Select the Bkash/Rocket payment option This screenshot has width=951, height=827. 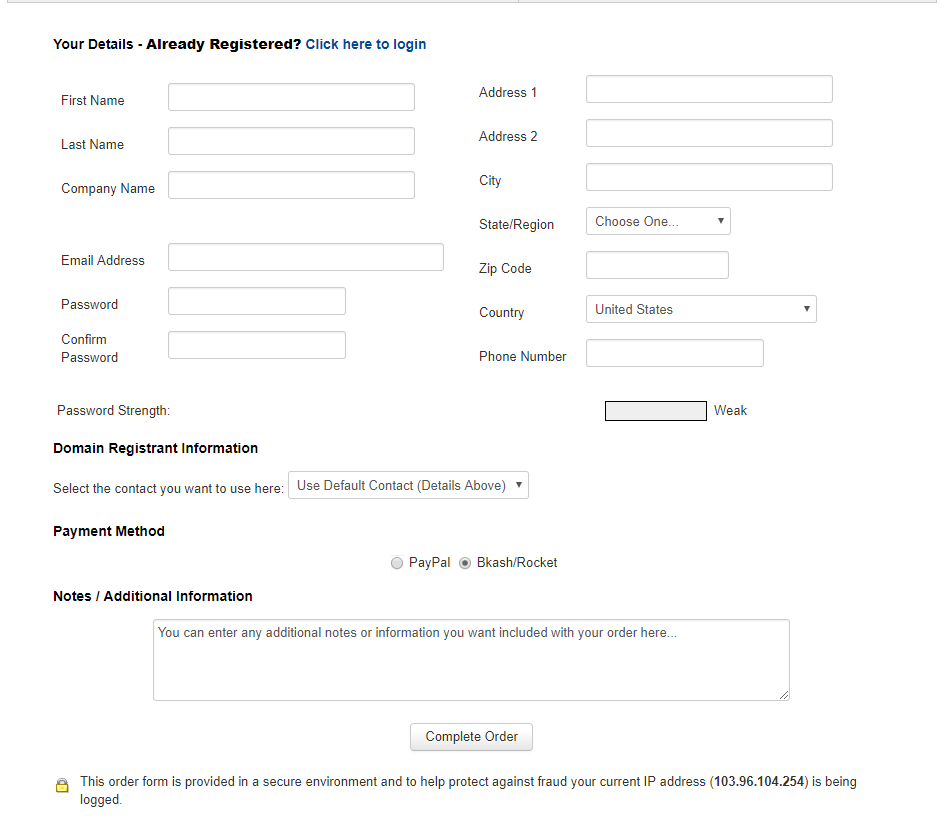point(465,563)
